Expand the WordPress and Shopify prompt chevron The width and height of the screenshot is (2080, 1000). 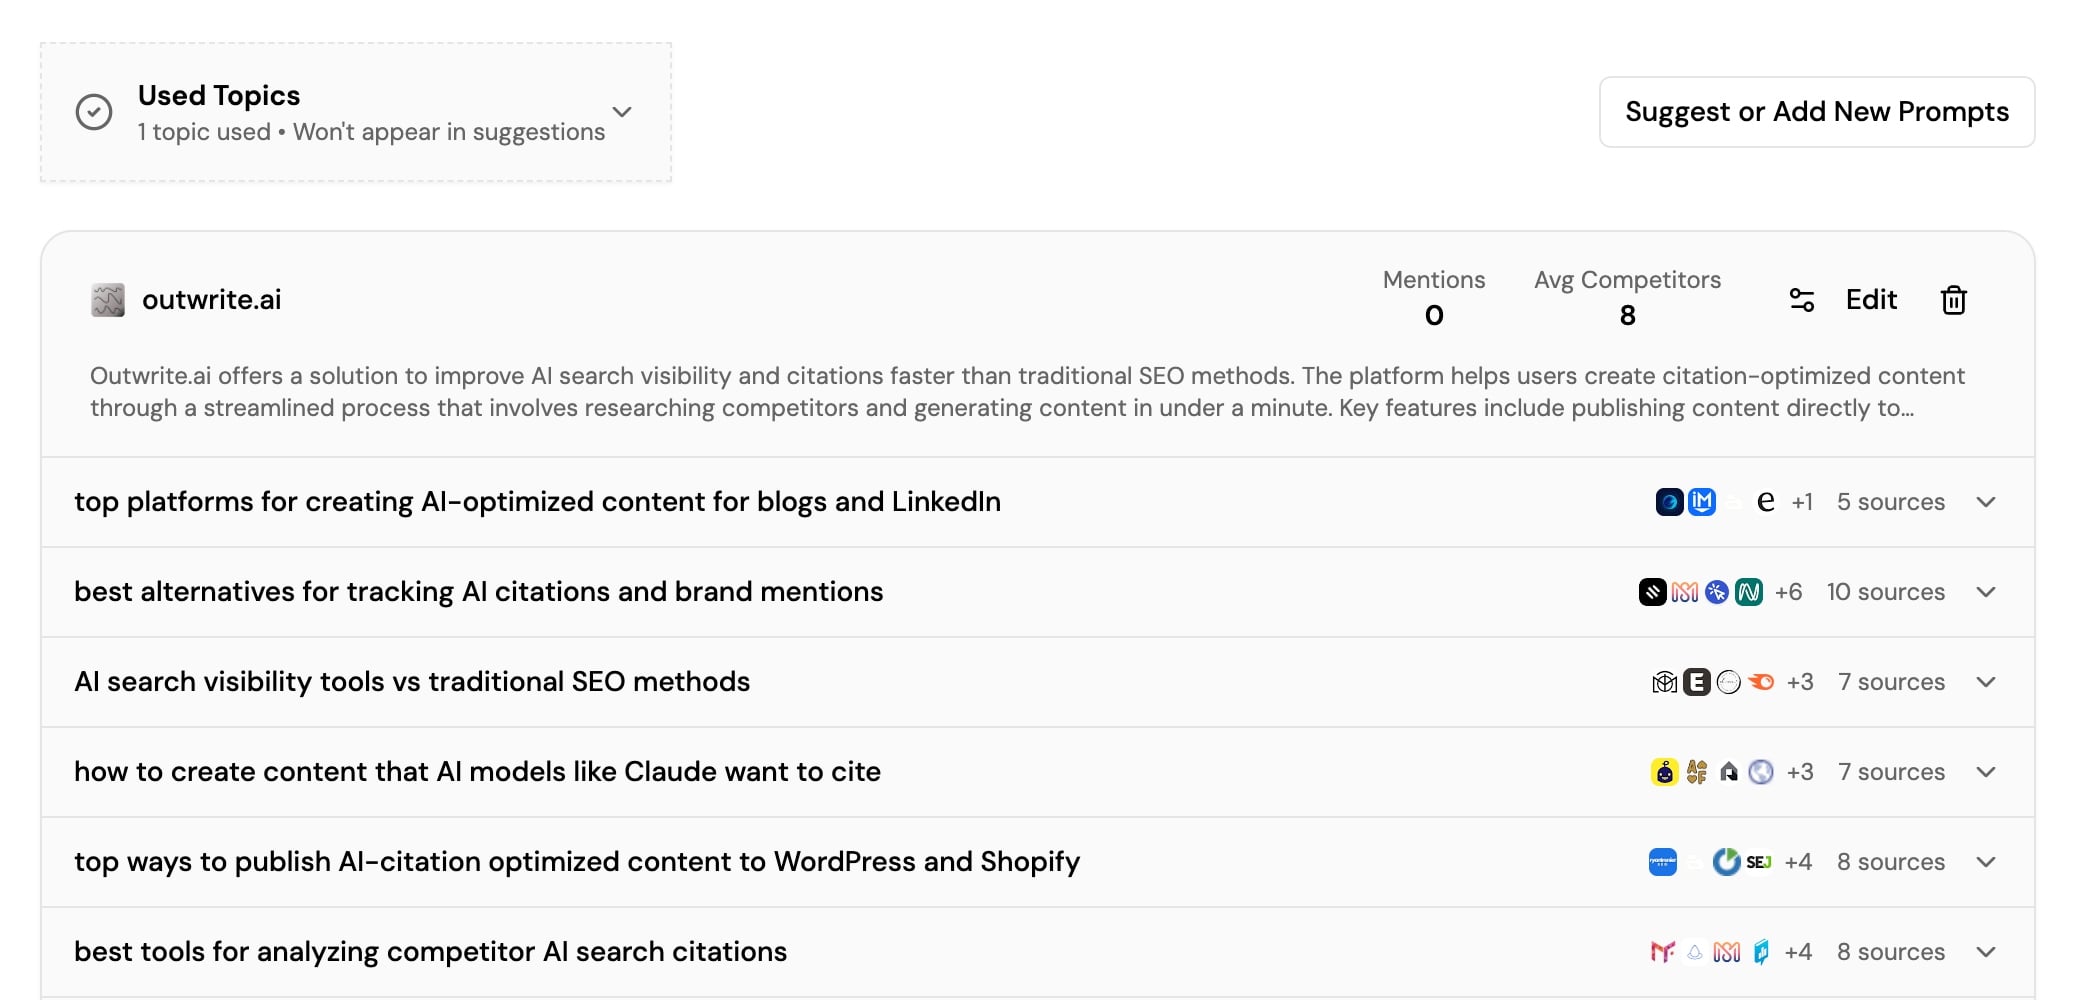click(1986, 862)
